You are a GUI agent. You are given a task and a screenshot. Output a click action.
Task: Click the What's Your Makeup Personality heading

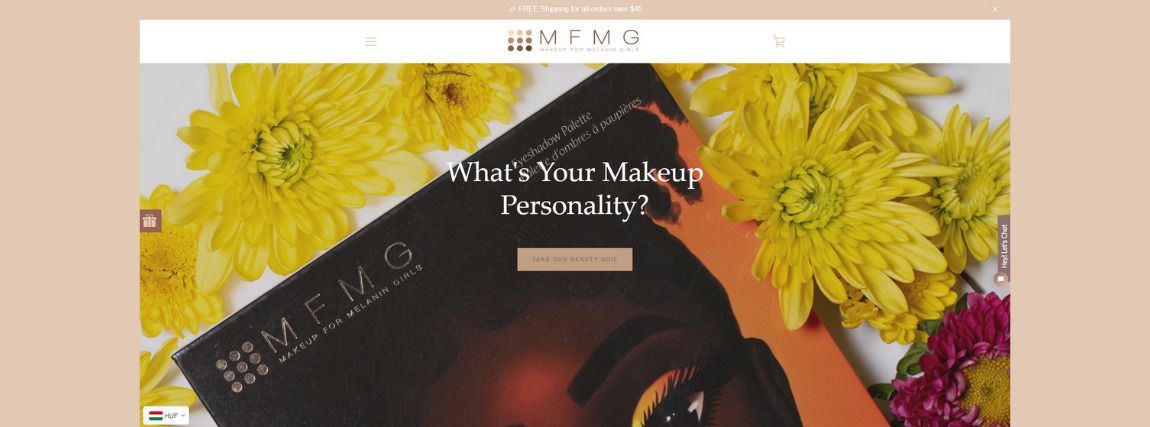click(x=575, y=189)
